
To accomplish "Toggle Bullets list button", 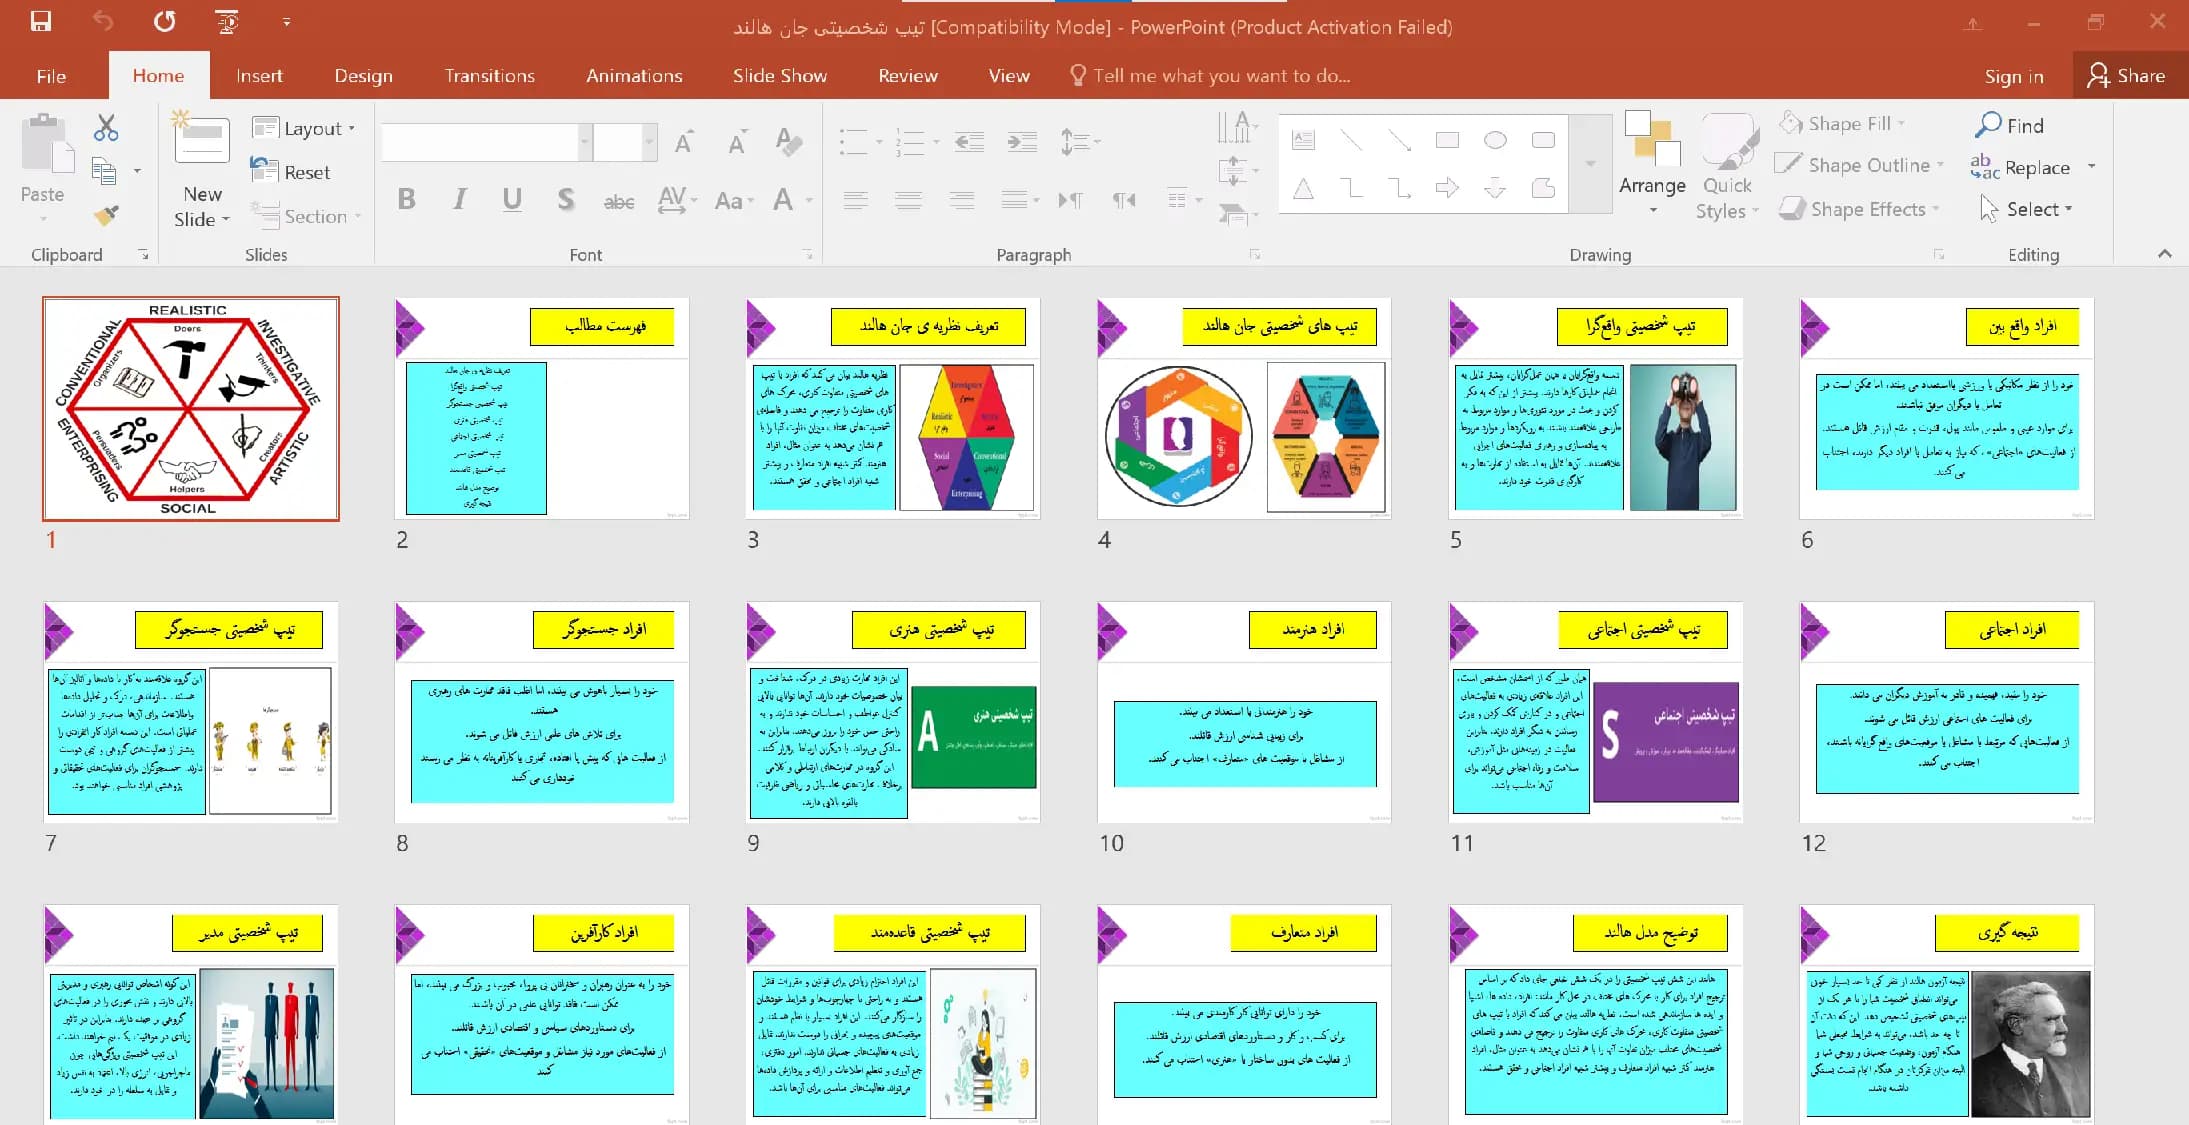I will tap(853, 143).
